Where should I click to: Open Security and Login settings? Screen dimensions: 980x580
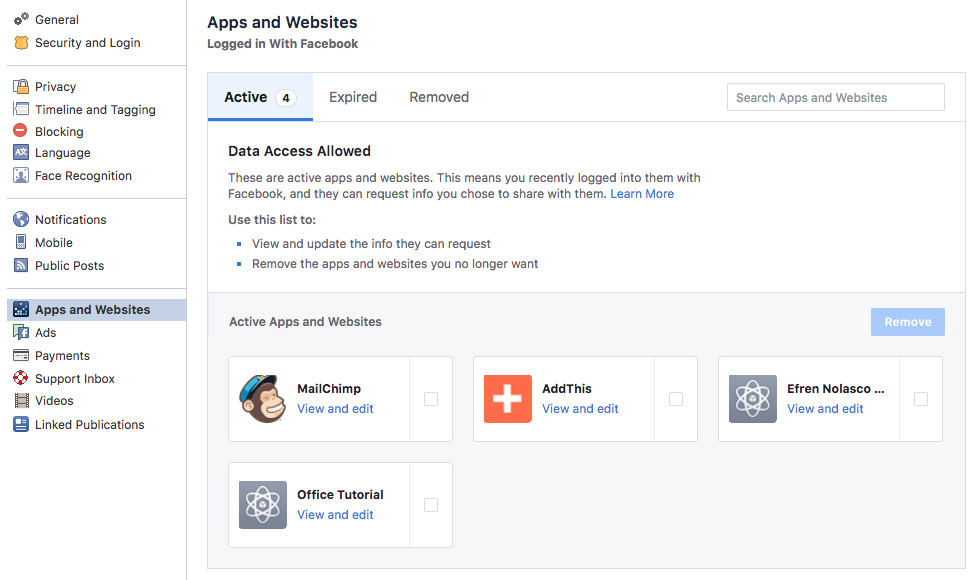coord(88,42)
